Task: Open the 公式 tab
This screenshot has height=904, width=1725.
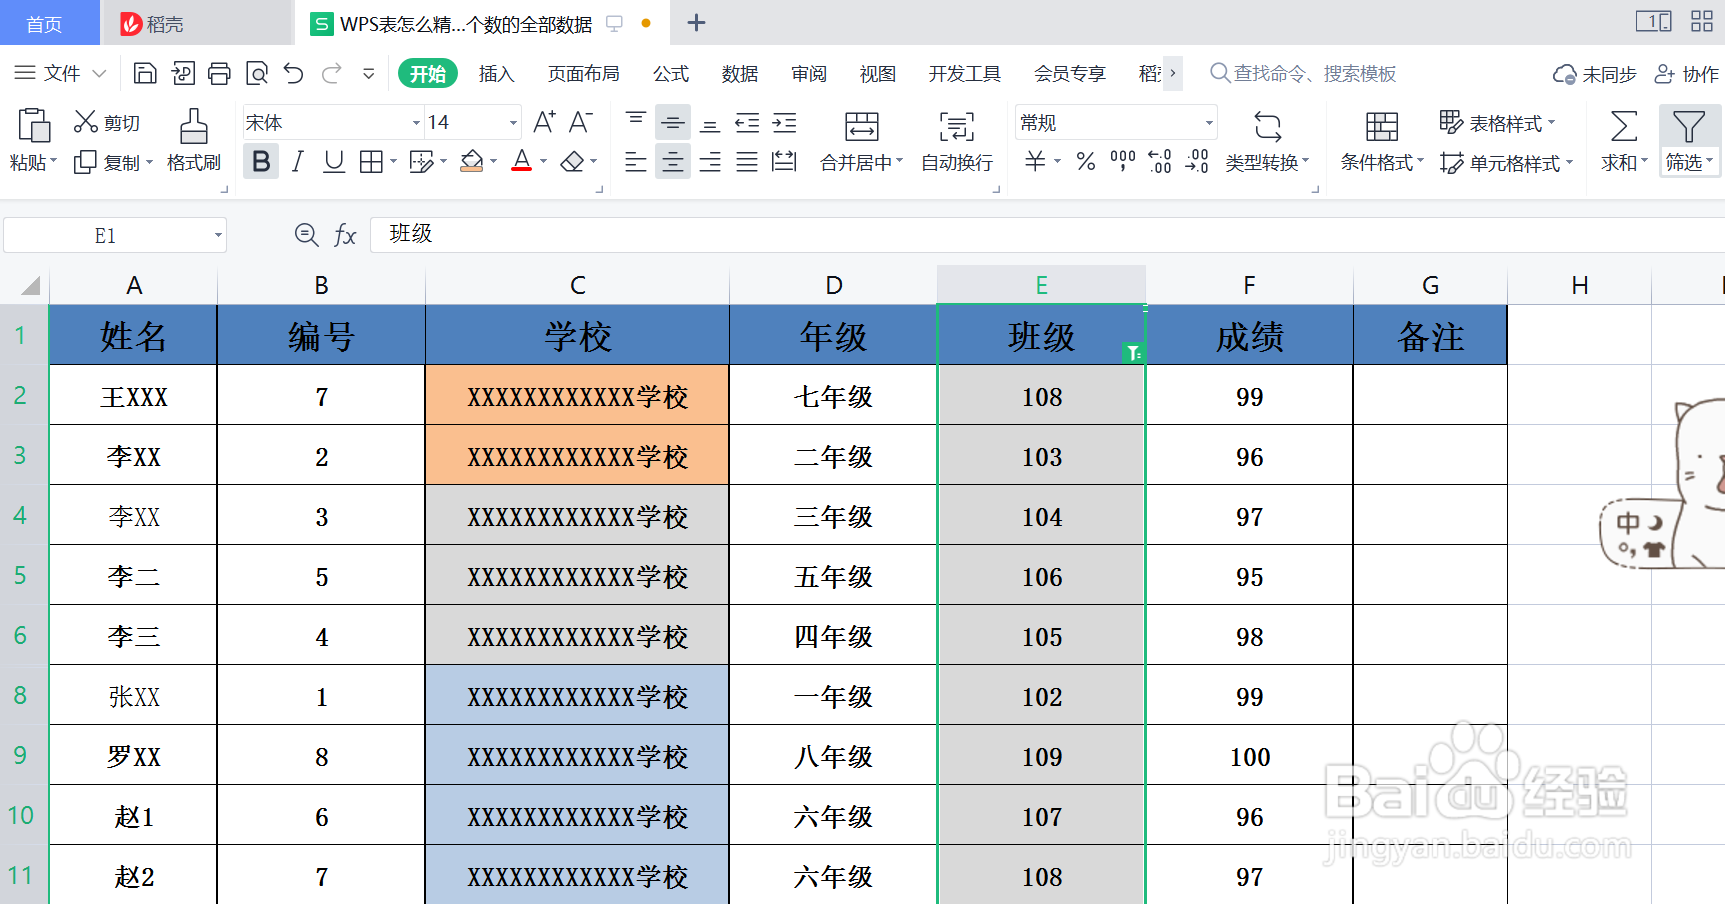Action: (x=671, y=74)
